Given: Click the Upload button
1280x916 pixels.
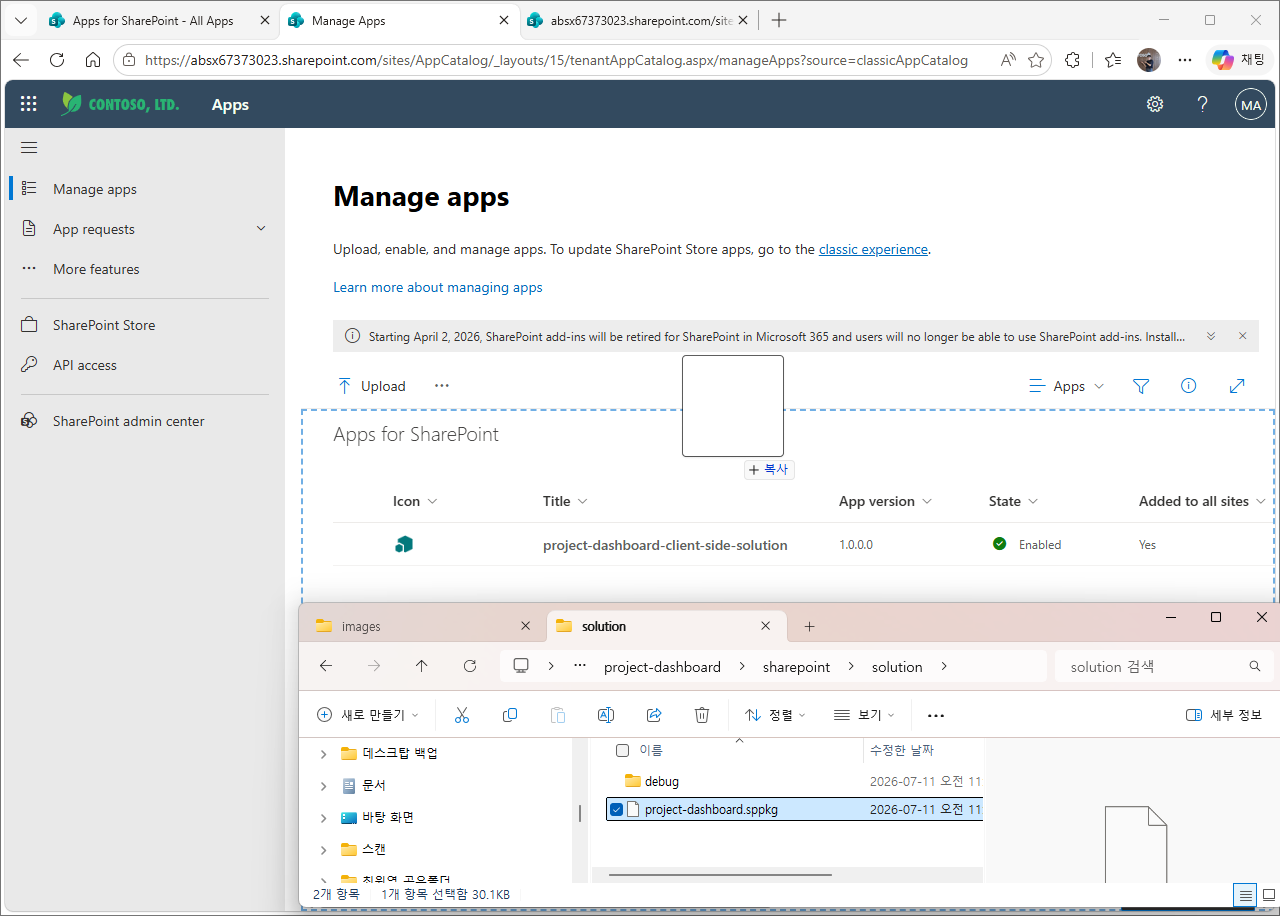Looking at the screenshot, I should [372, 386].
